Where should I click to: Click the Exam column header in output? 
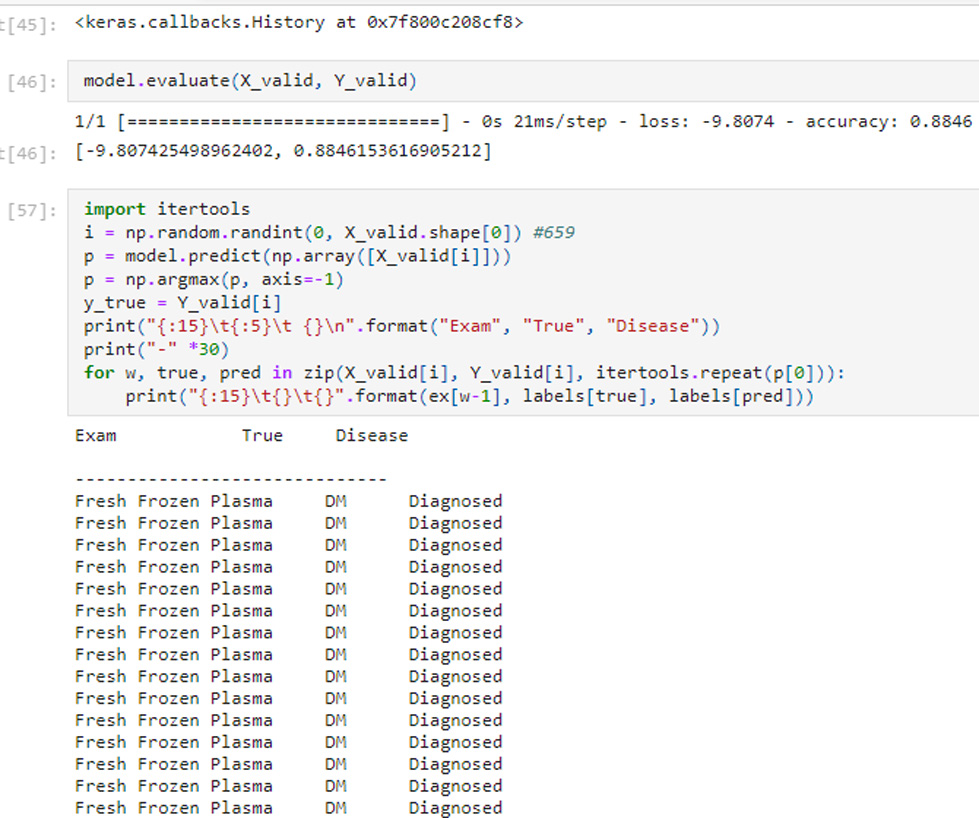click(x=95, y=435)
